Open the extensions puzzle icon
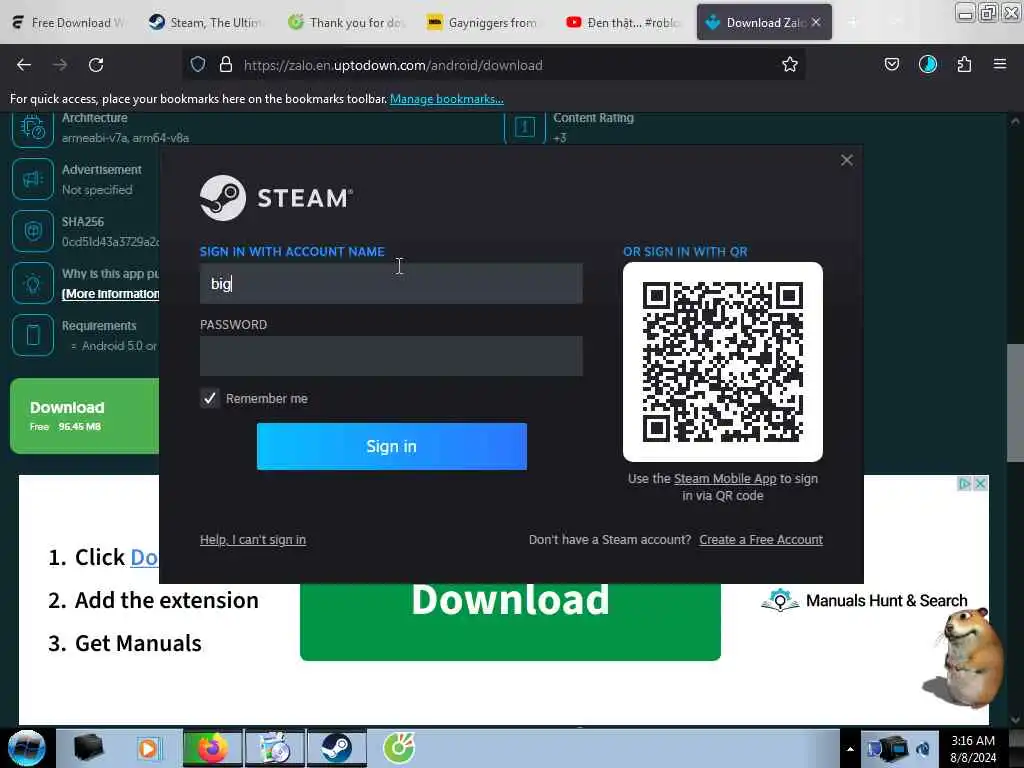1024x768 pixels. [x=964, y=65]
